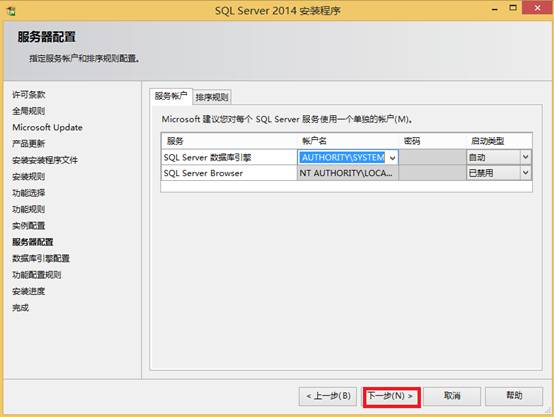This screenshot has width=554, height=417.
Task: Close the SQL Server 2014 setup window
Action: pyautogui.click(x=537, y=8)
